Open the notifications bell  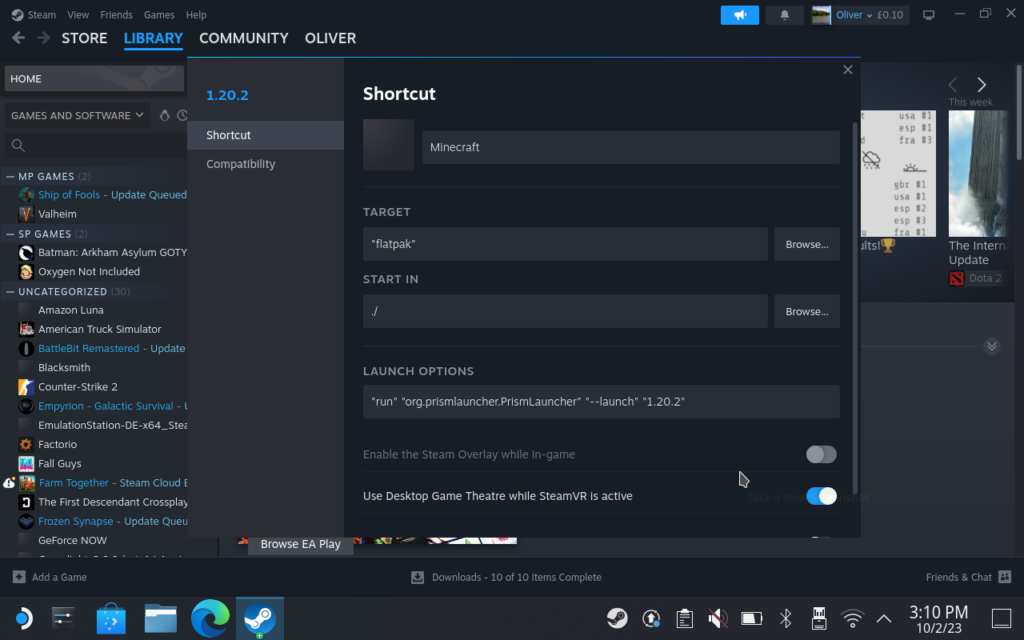784,15
